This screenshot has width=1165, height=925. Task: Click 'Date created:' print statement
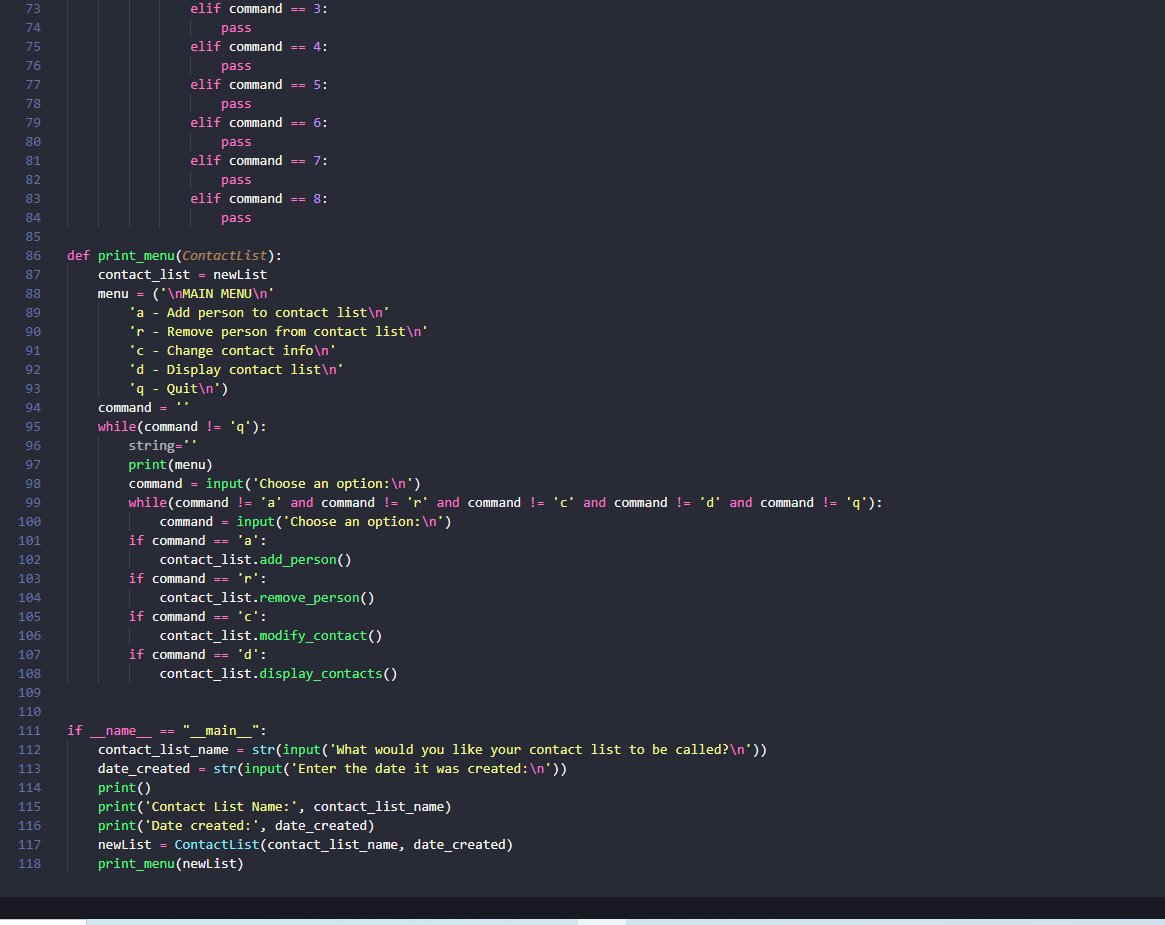(x=236, y=825)
